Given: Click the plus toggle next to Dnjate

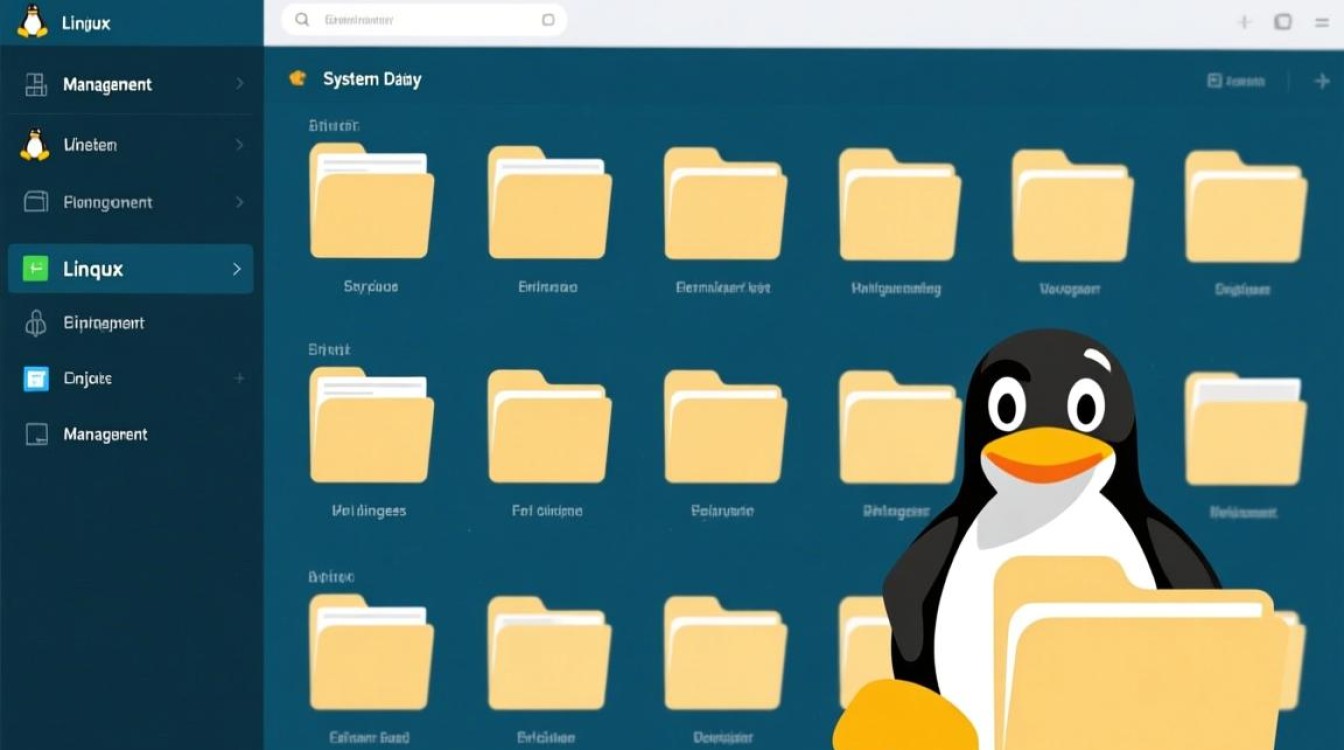Looking at the screenshot, I should click(239, 379).
